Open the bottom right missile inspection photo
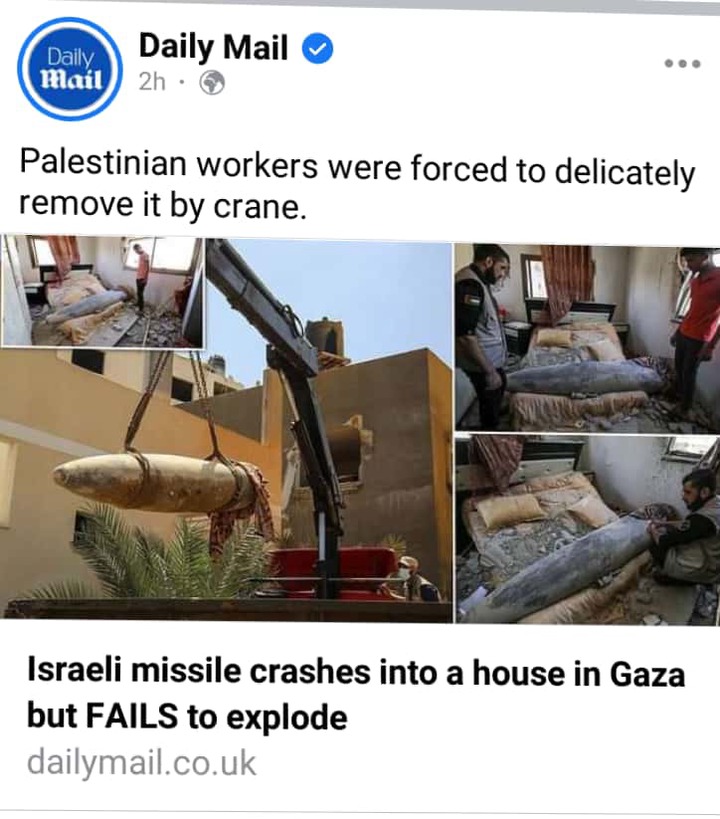 coord(587,529)
